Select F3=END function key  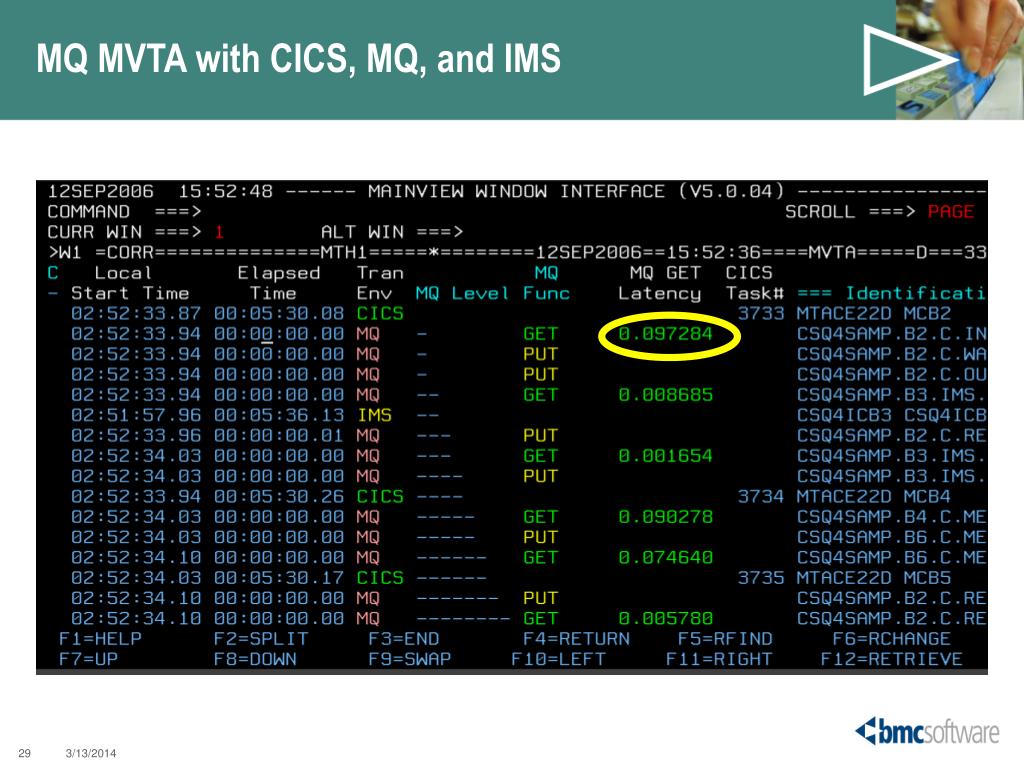[x=404, y=639]
